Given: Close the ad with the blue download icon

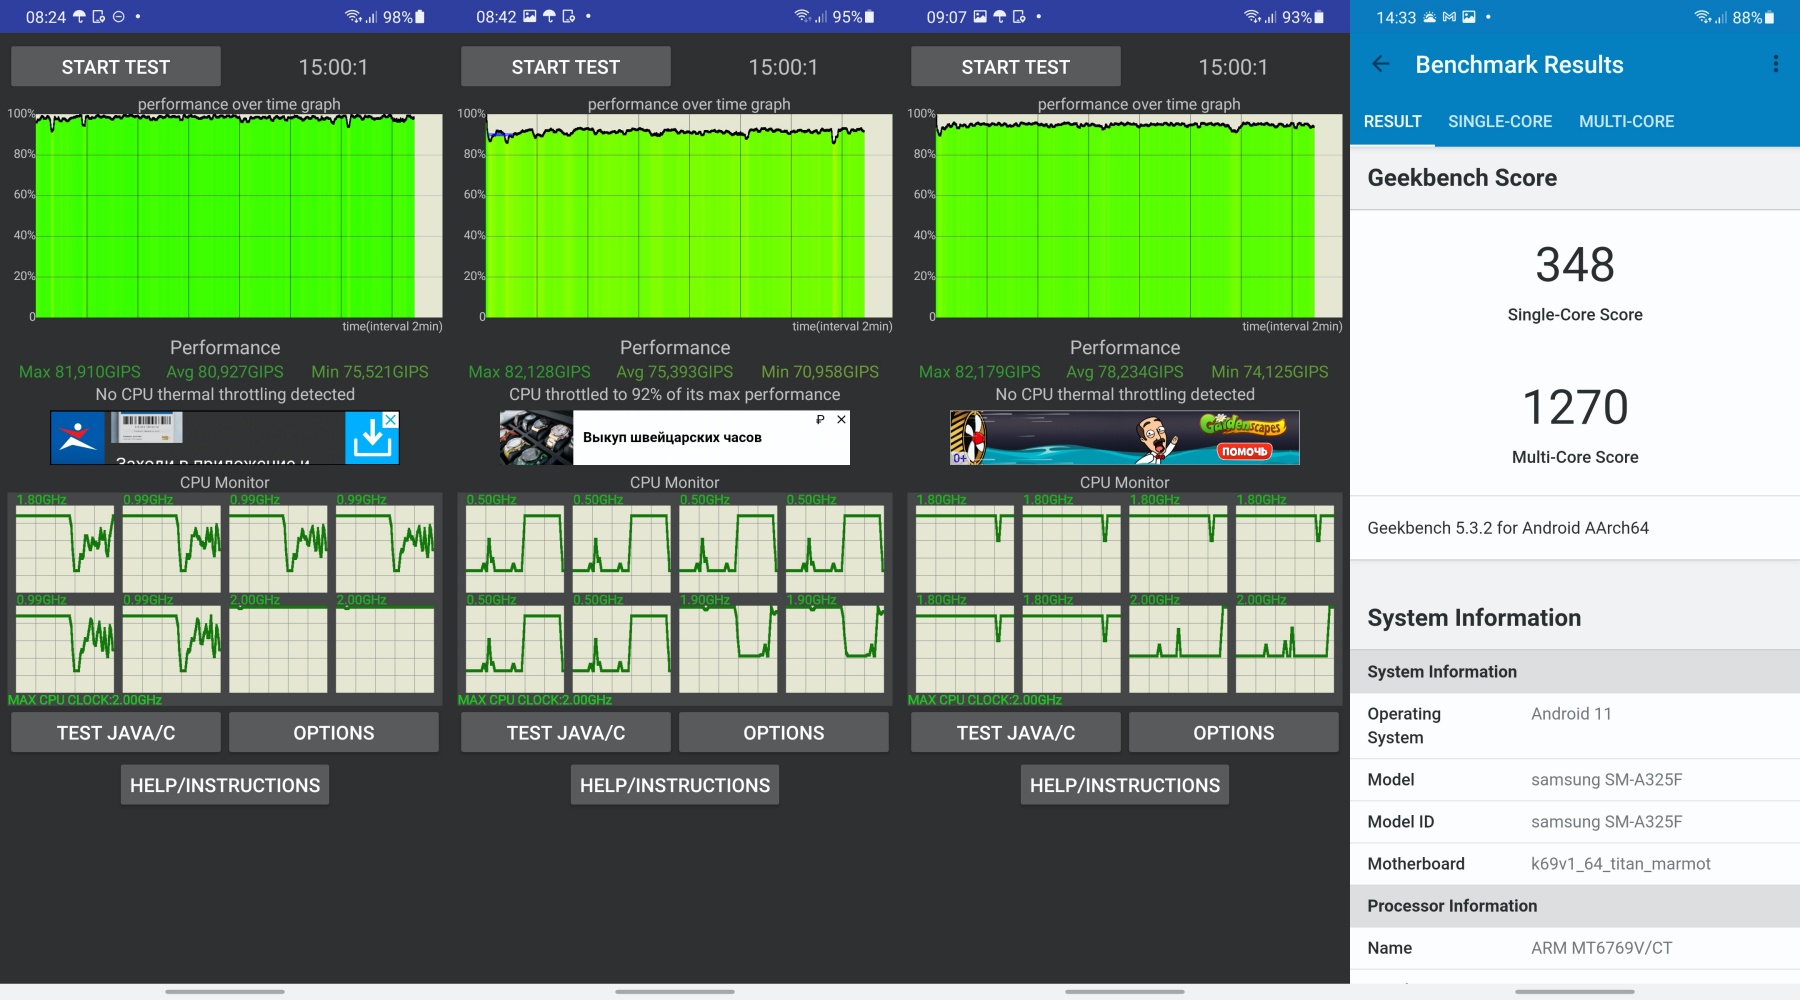Looking at the screenshot, I should click(391, 420).
